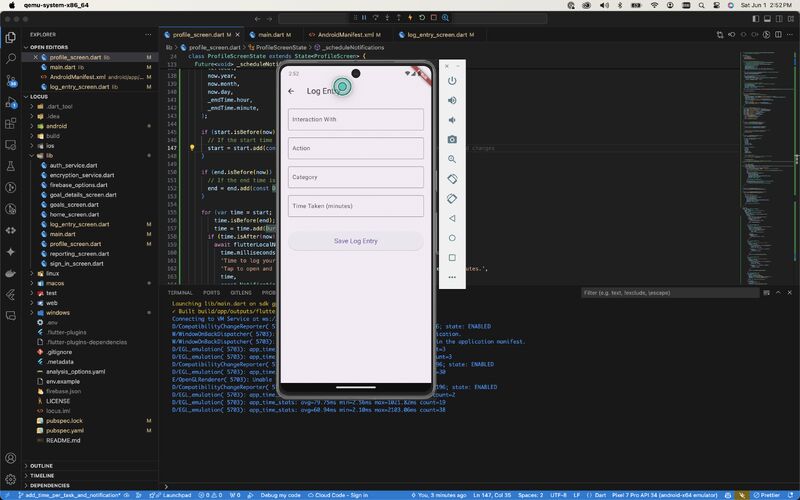The height and width of the screenshot is (500, 800).
Task: Switch to the TERMINAL panel tab
Action: [180, 292]
